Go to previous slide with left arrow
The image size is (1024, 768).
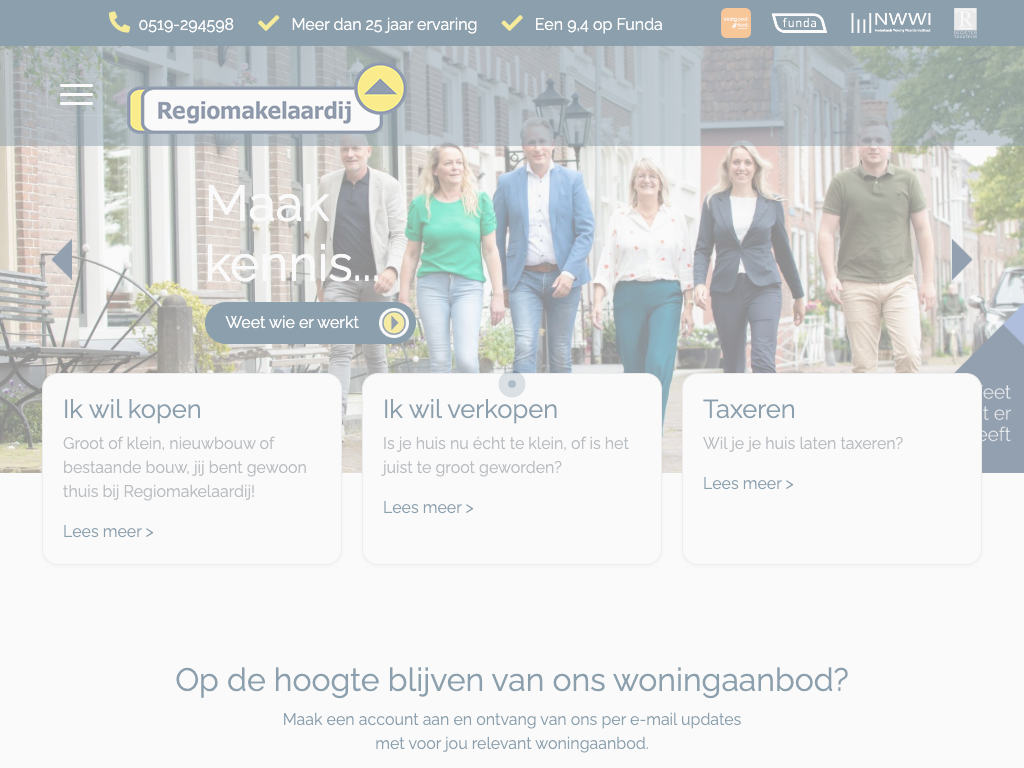coord(63,259)
